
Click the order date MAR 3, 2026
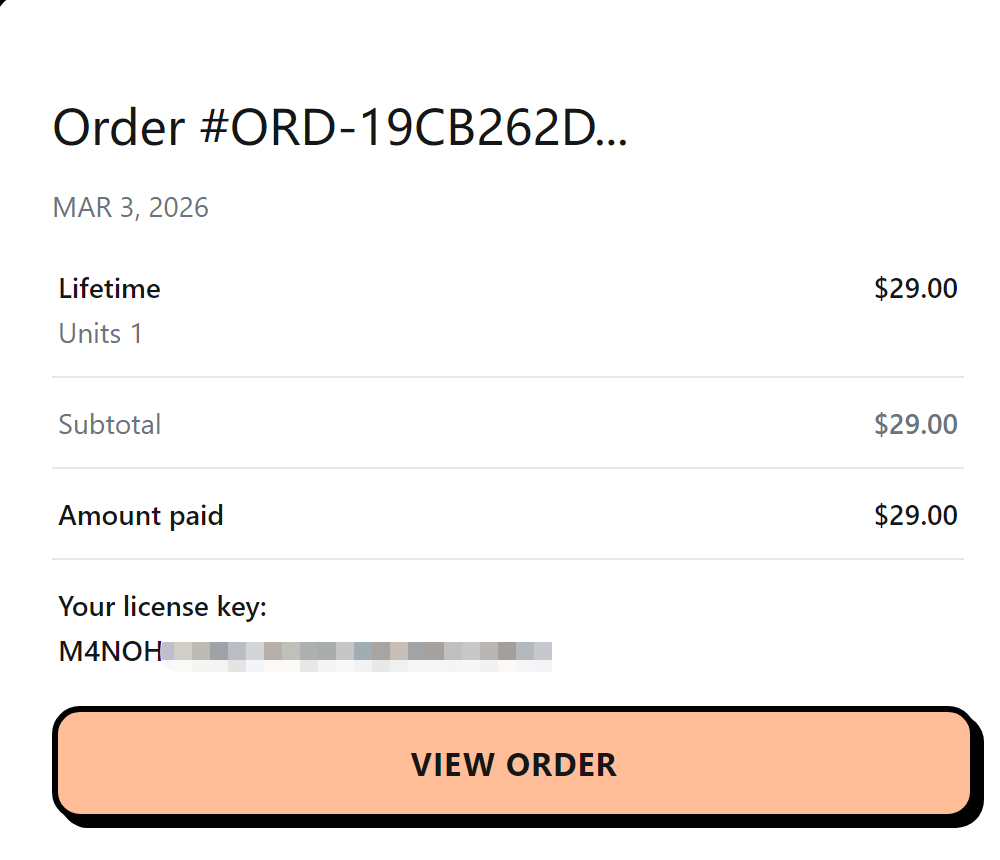coord(130,207)
